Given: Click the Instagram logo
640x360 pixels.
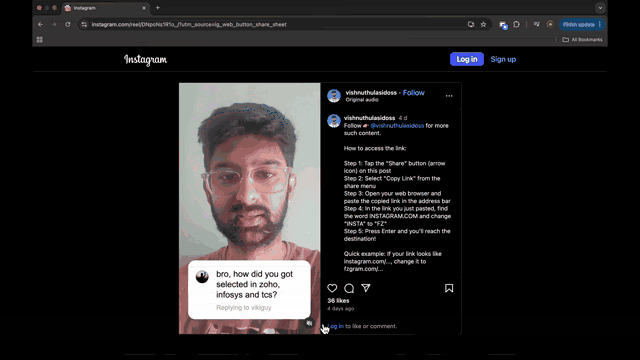Looking at the screenshot, I should 145,60.
